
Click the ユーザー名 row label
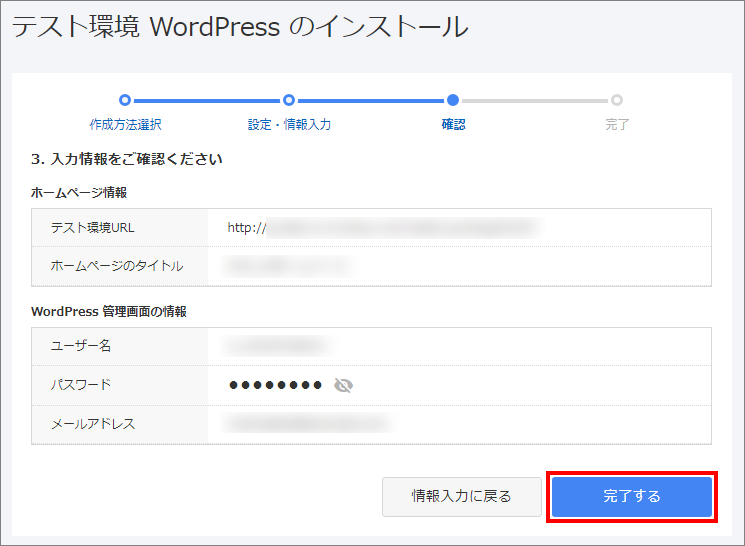pyautogui.click(x=81, y=345)
